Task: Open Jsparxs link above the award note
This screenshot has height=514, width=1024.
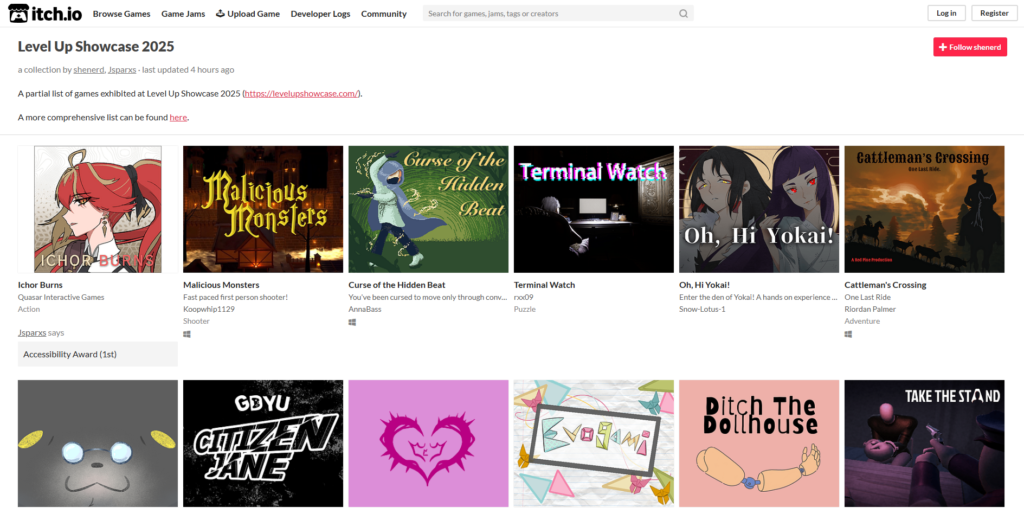Action: (x=32, y=332)
